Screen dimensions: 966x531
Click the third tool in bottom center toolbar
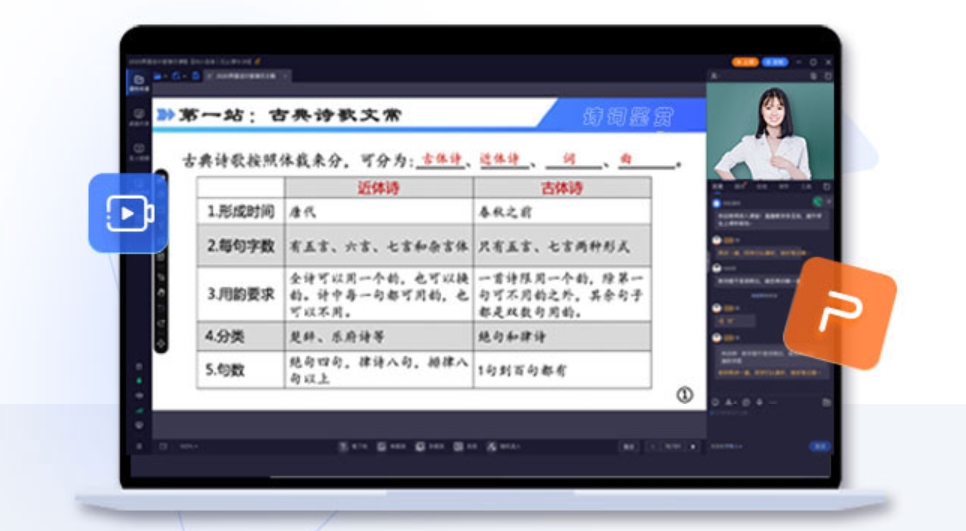coord(430,447)
